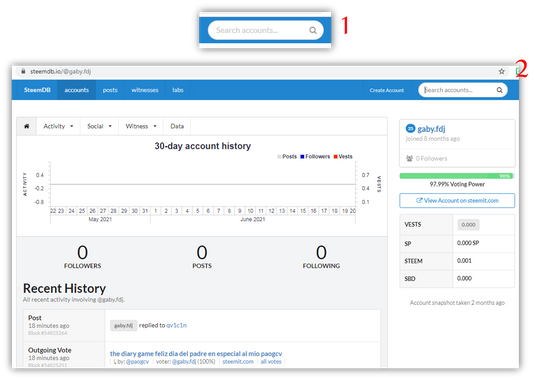544x380 pixels.
Task: Expand the Witness dropdown menu
Action: pyautogui.click(x=141, y=126)
